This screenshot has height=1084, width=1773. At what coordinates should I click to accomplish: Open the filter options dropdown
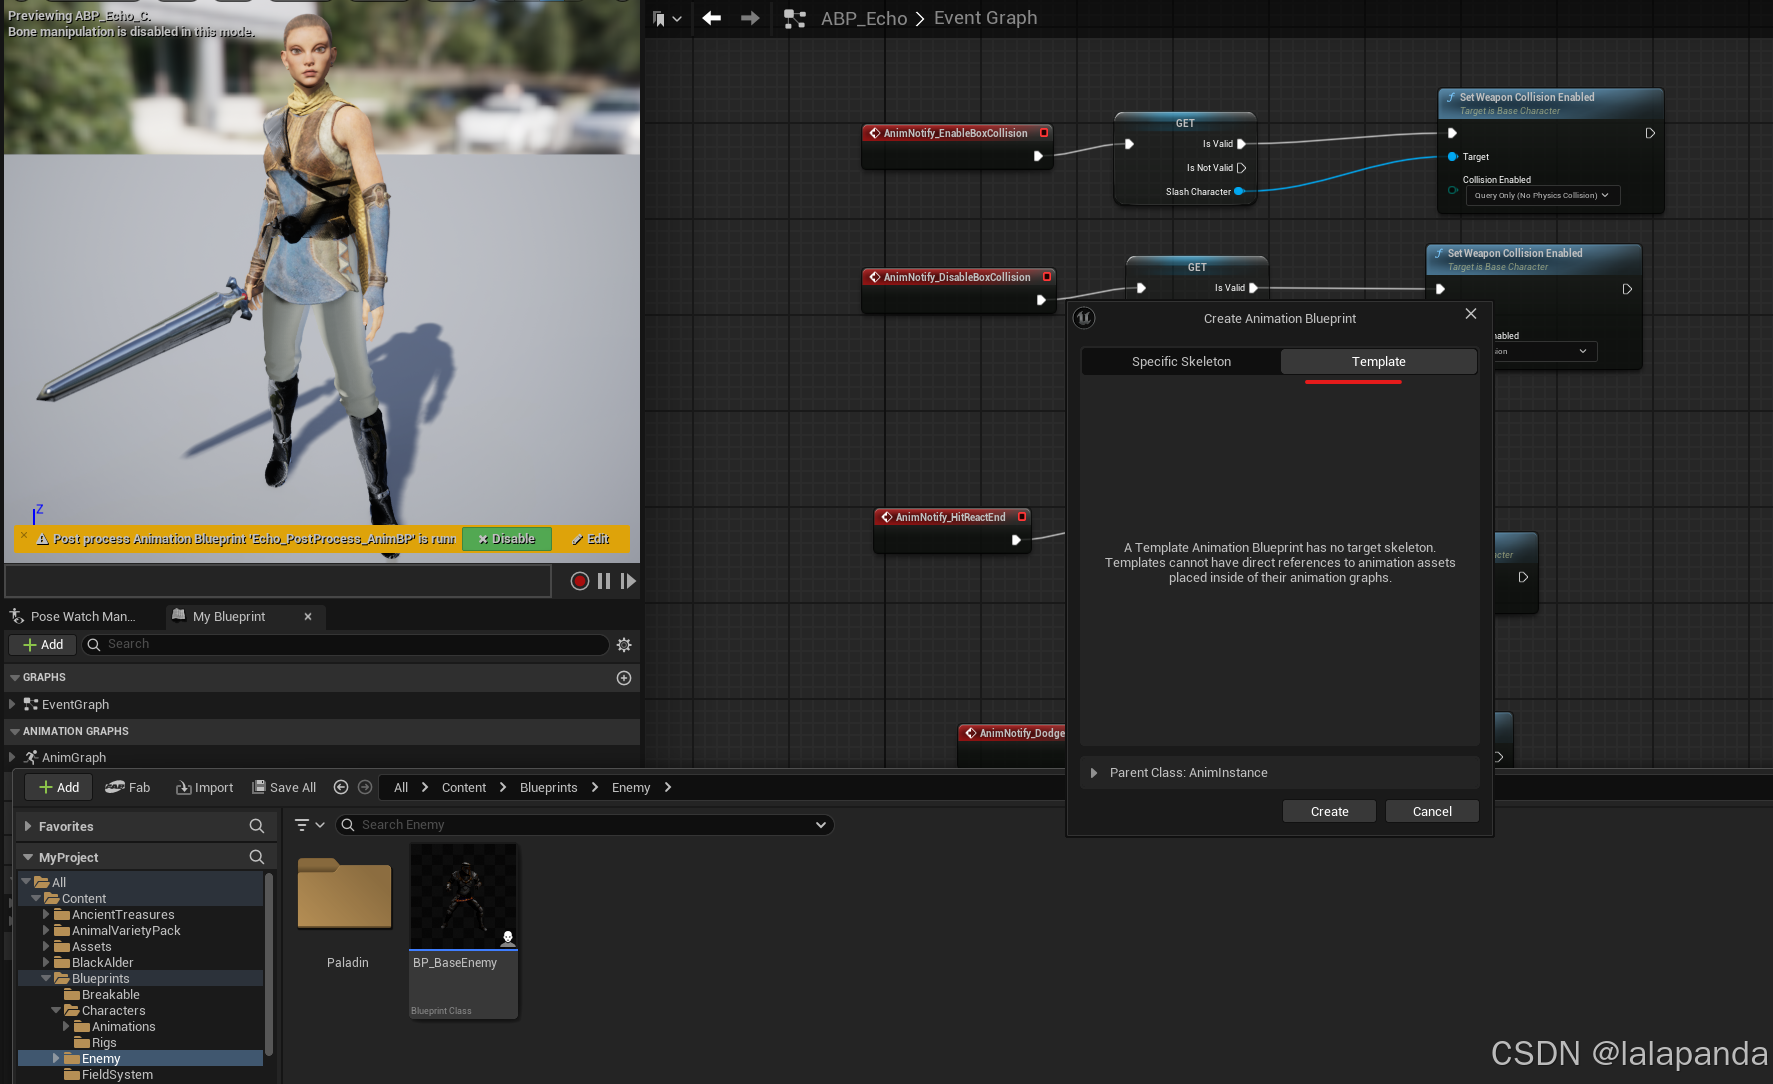(309, 825)
